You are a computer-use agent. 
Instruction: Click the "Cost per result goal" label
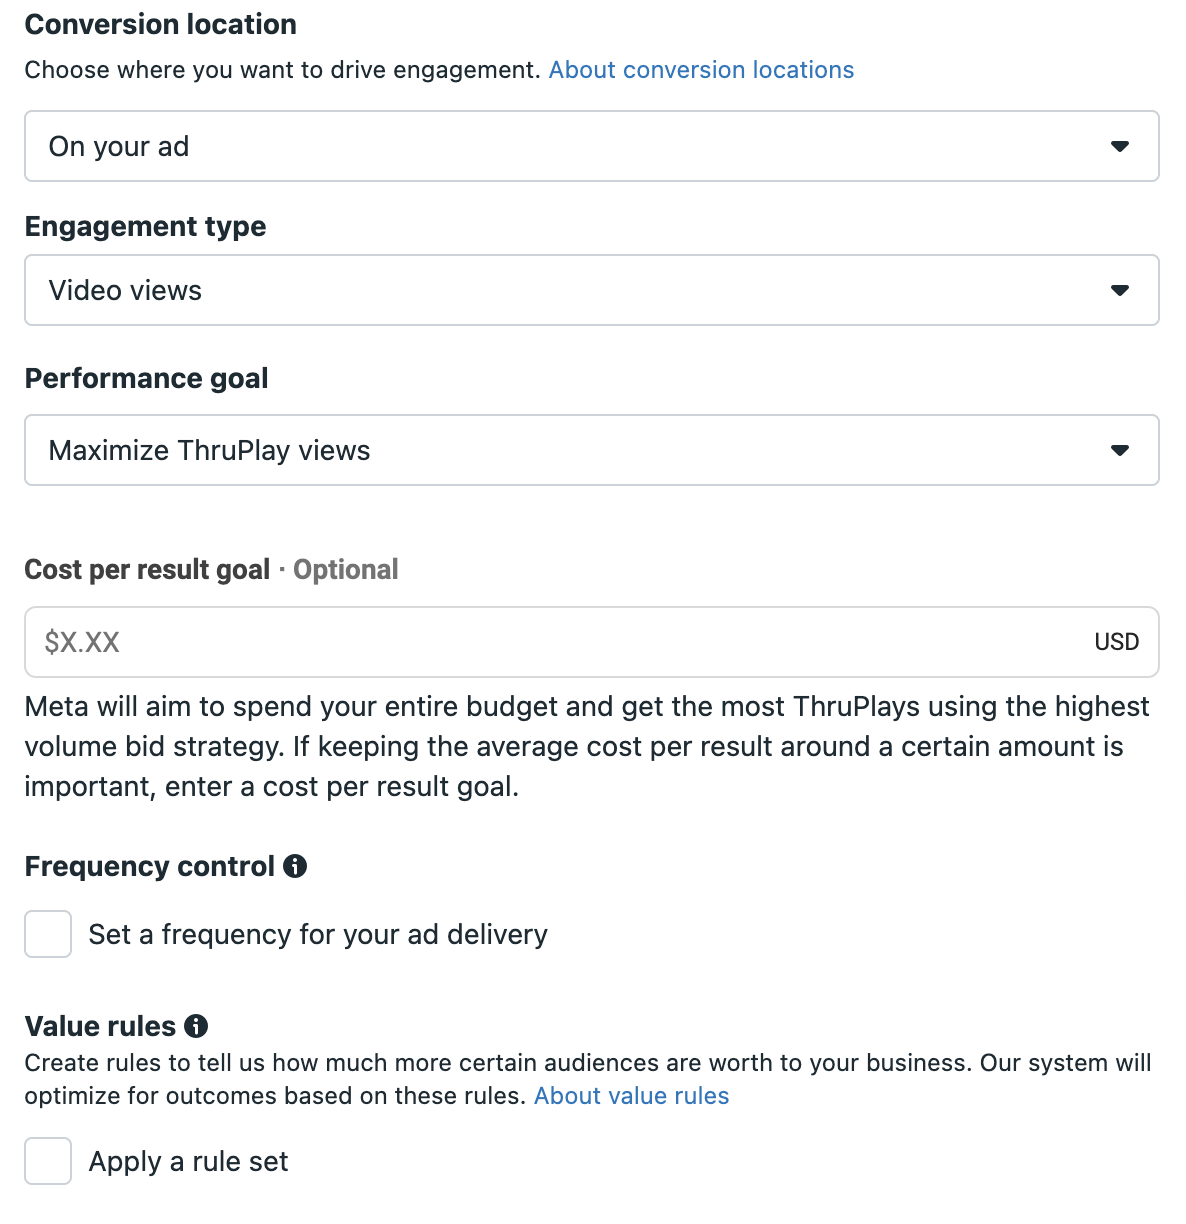tap(147, 570)
